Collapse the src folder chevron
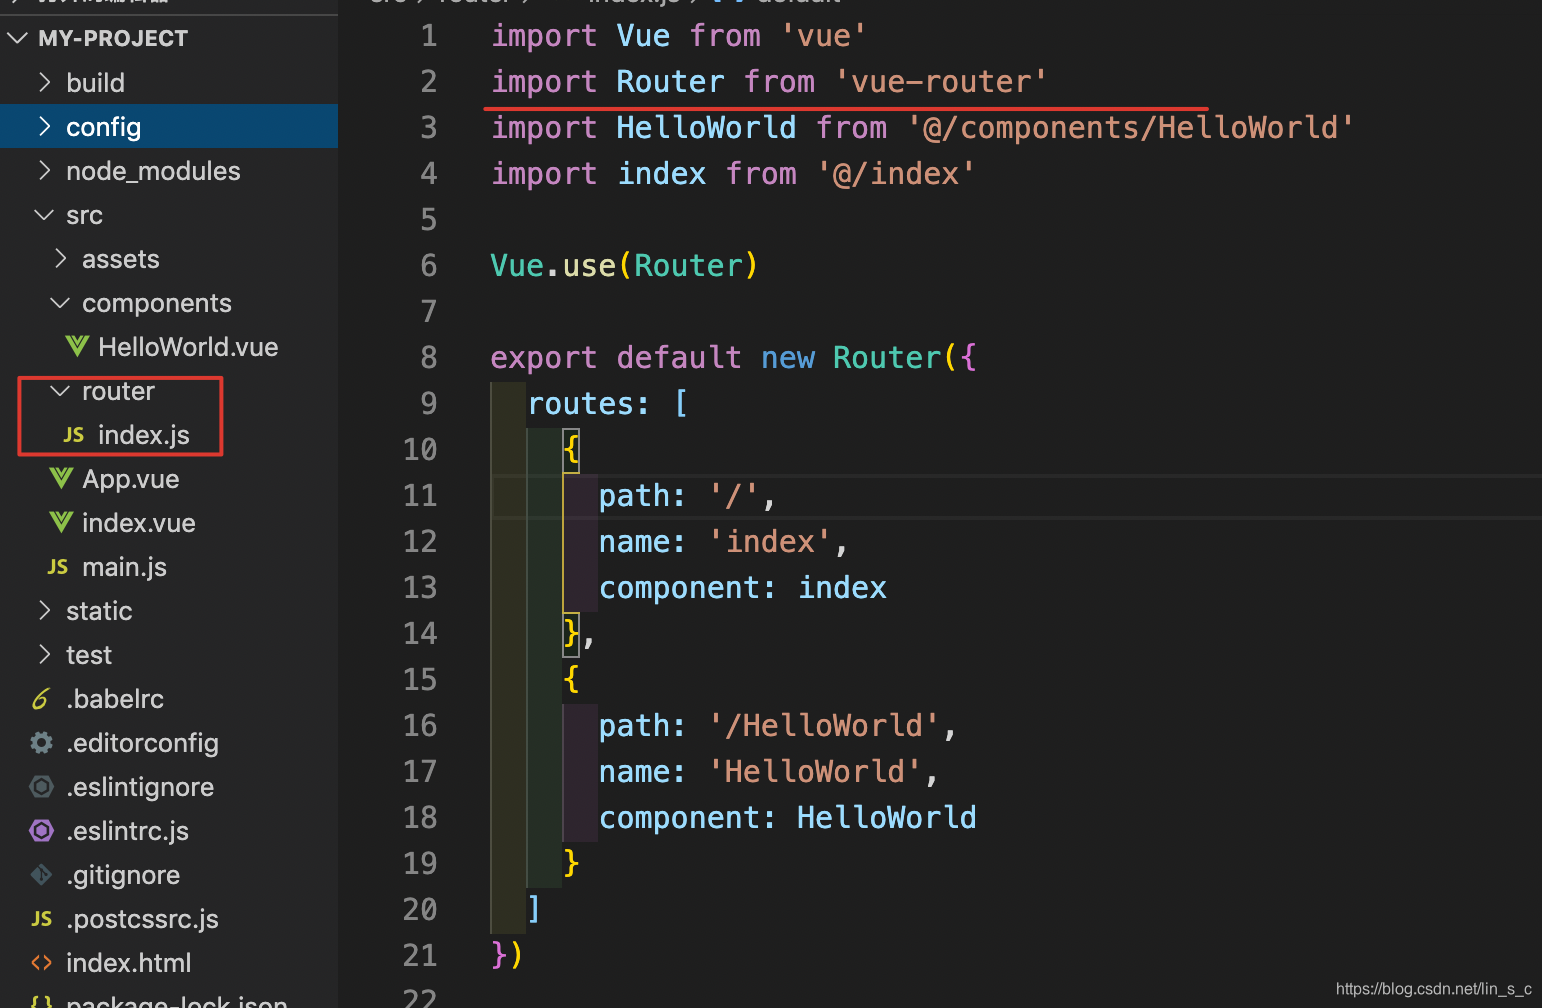This screenshot has height=1008, width=1542. pos(44,215)
